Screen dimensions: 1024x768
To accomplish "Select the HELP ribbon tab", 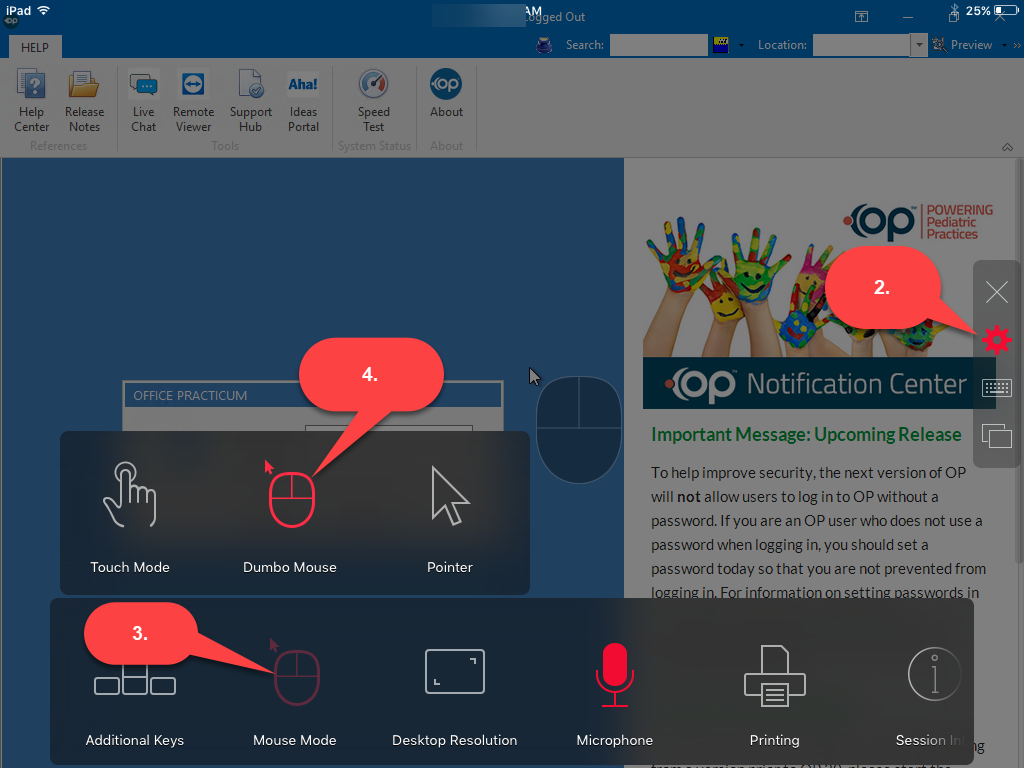I will tap(35, 48).
